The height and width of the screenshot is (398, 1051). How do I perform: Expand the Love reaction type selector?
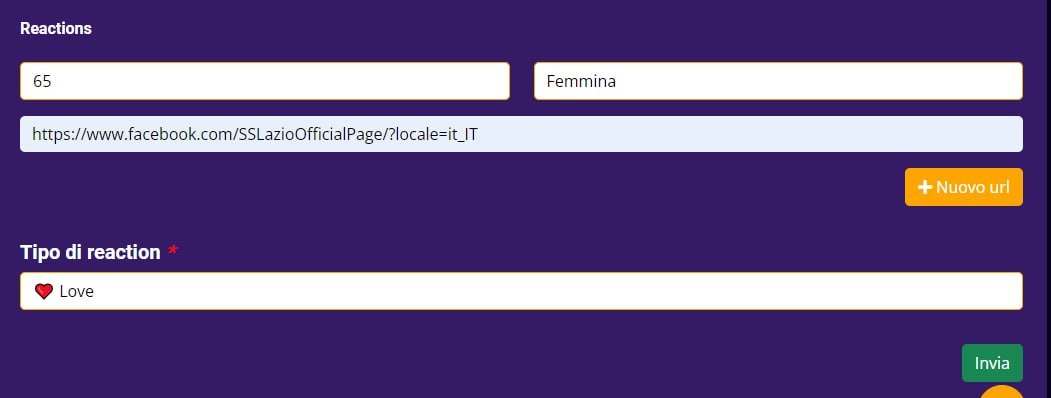(x=521, y=291)
